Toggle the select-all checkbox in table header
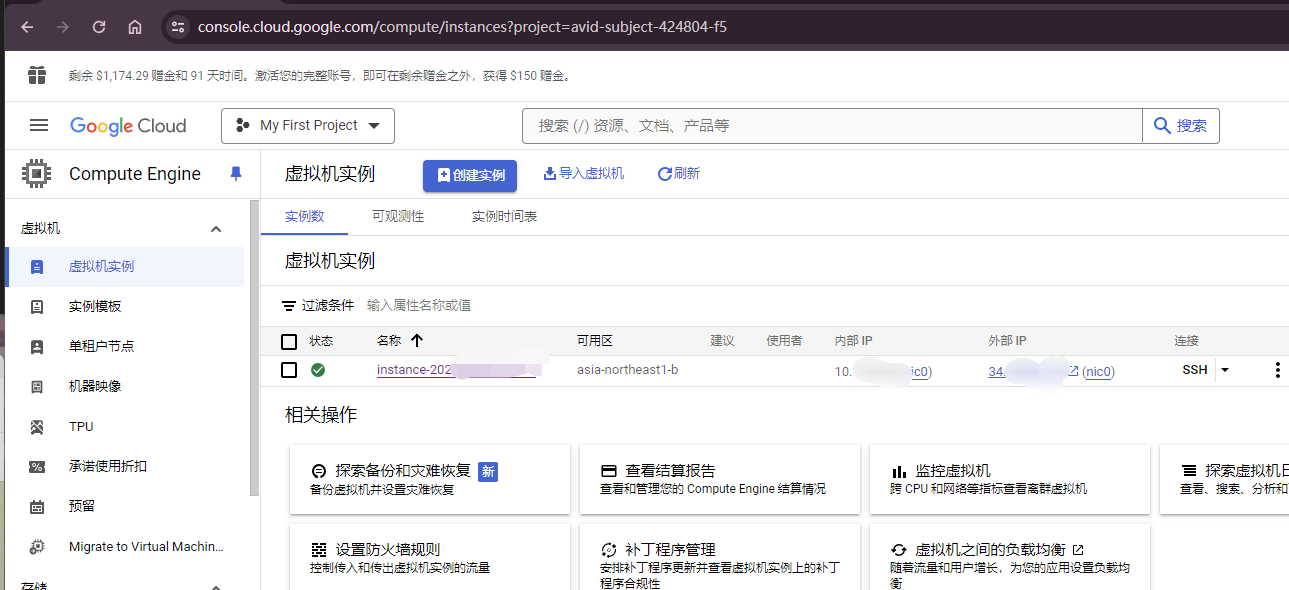This screenshot has width=1289, height=590. click(x=289, y=342)
